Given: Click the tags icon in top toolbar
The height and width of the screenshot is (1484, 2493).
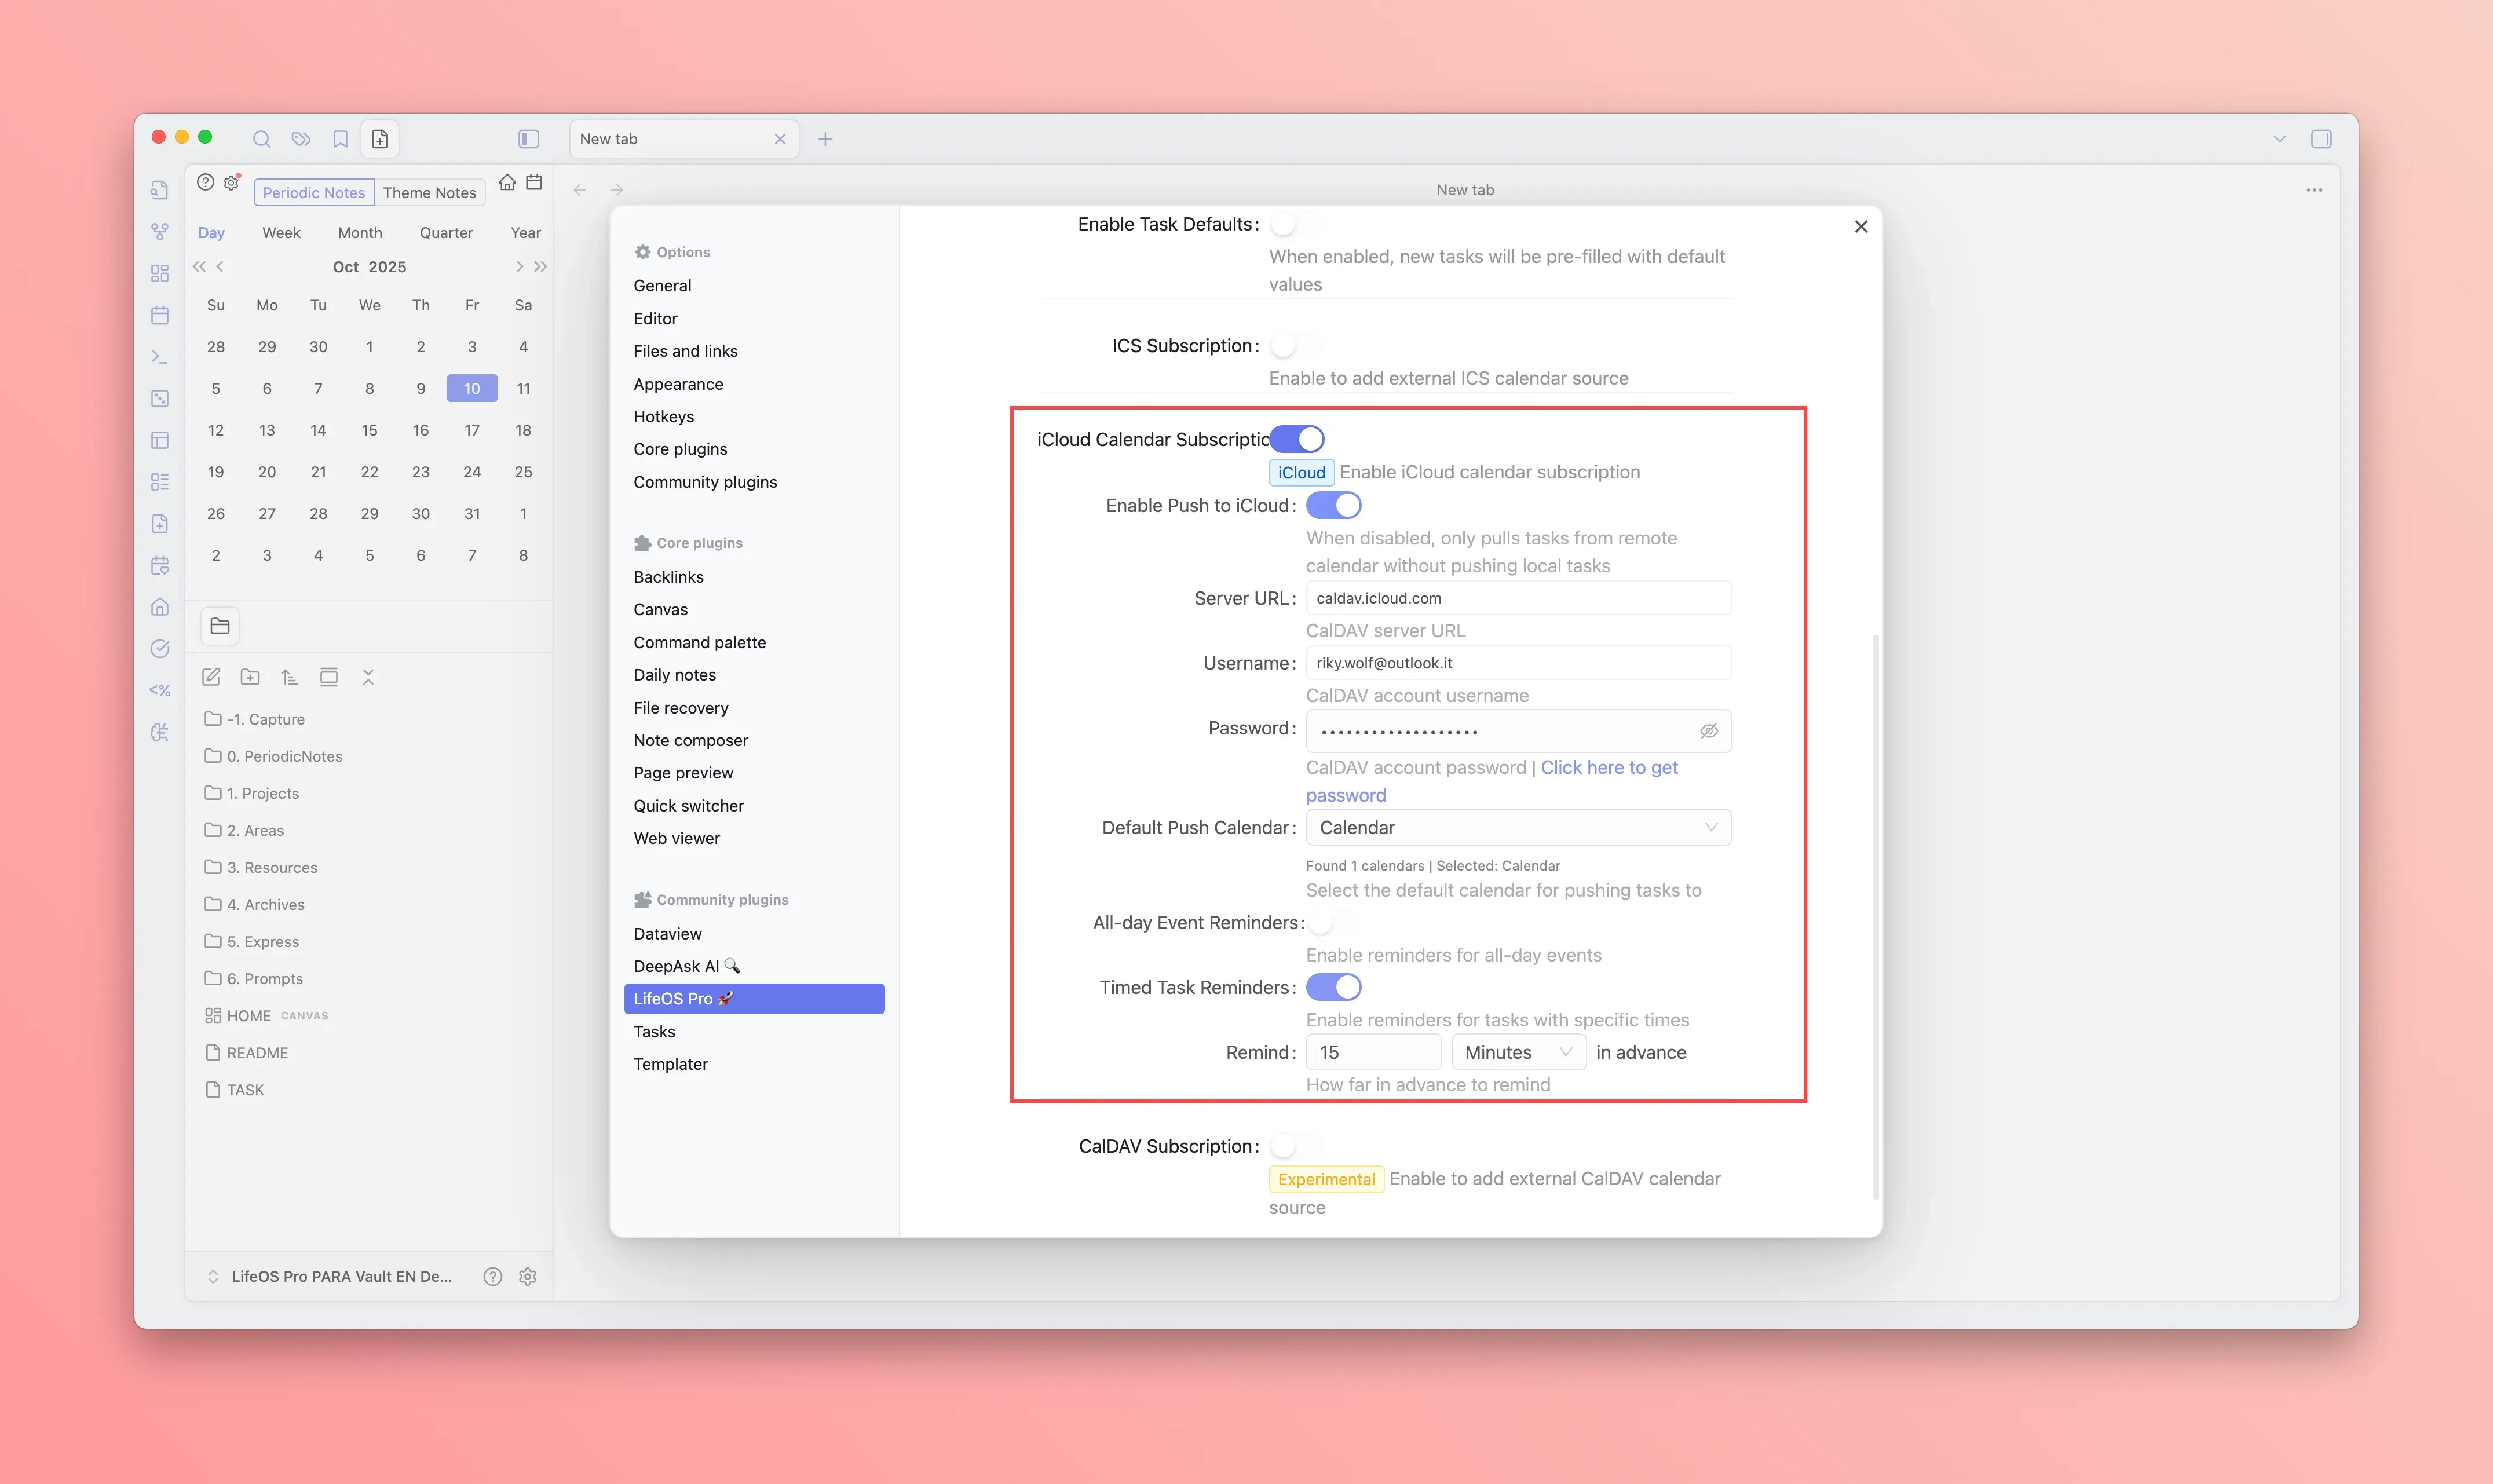Looking at the screenshot, I should 301,139.
